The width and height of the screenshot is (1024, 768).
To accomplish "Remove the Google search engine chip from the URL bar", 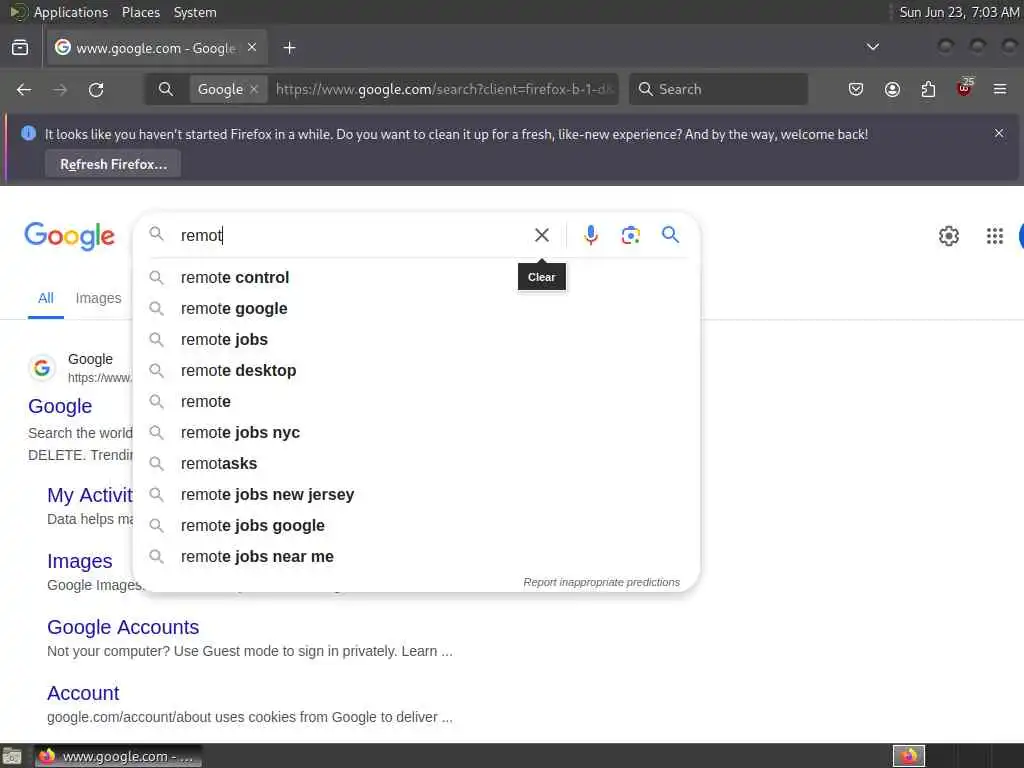I will click(x=254, y=89).
